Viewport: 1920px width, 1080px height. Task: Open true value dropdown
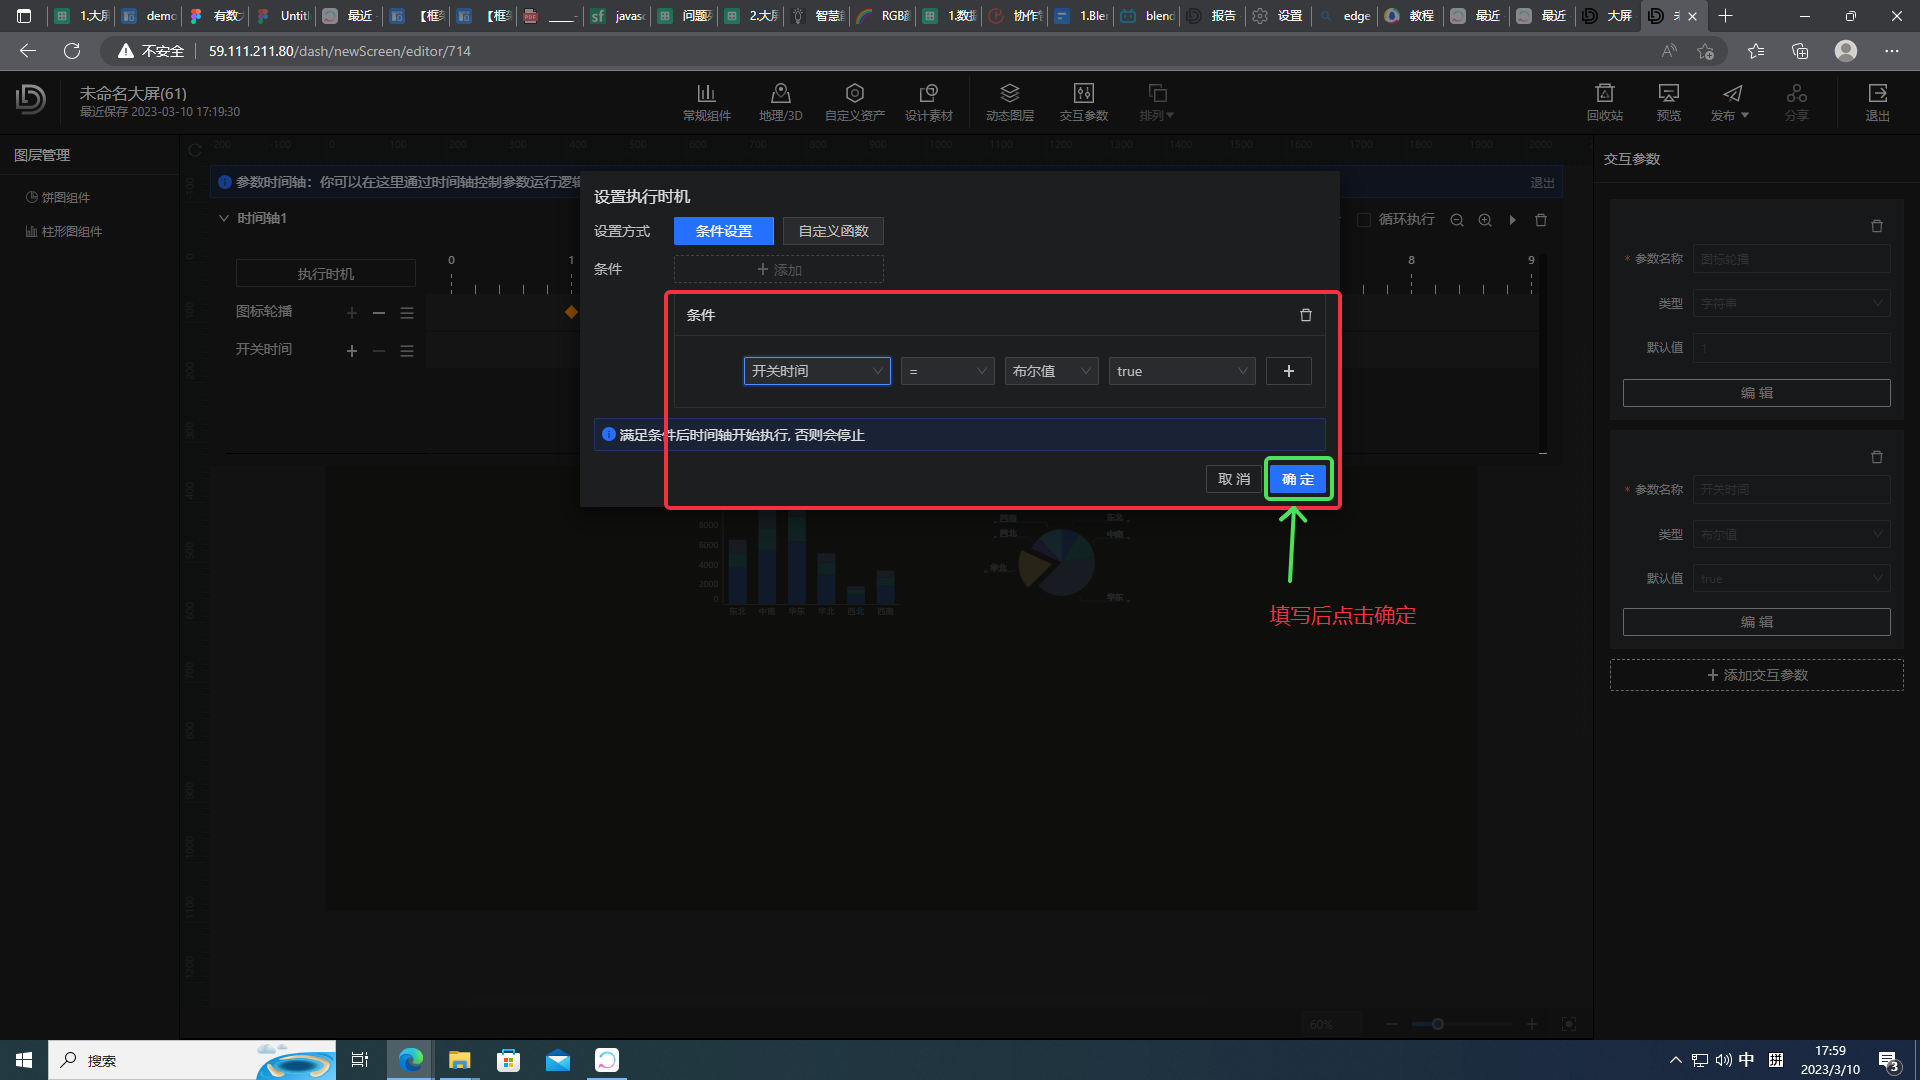point(1182,371)
